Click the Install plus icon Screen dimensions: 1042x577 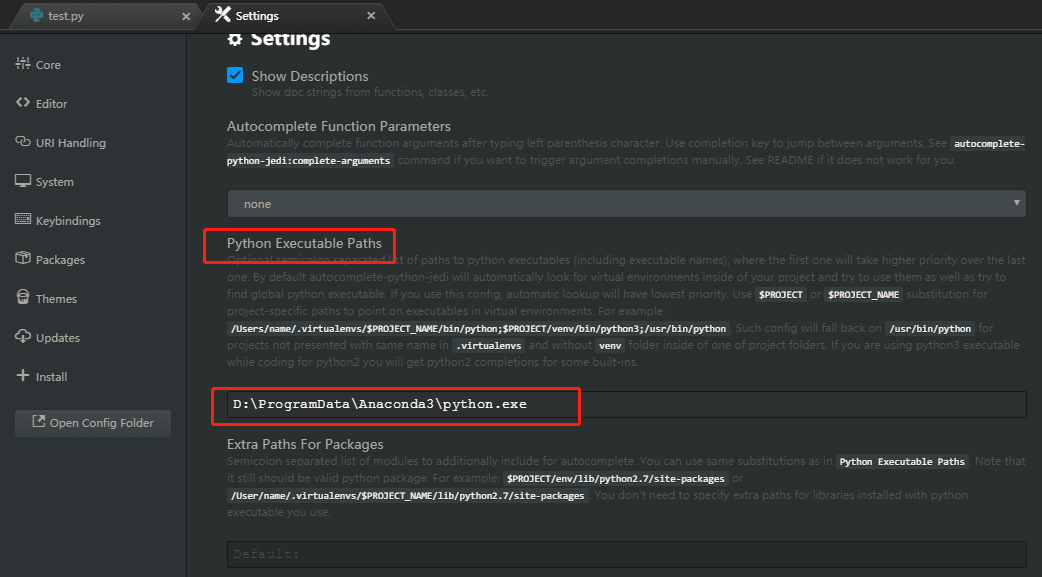click(23, 376)
